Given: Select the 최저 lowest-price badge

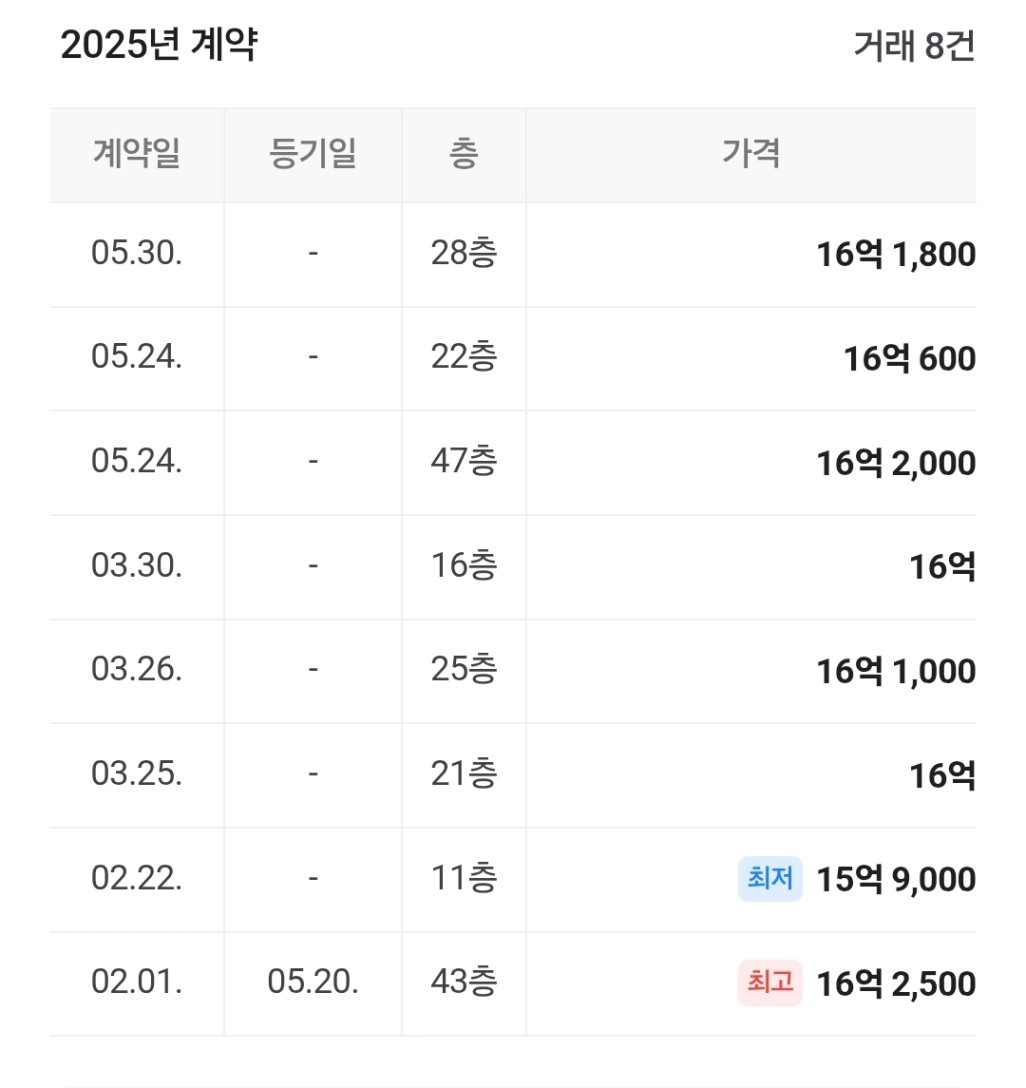Looking at the screenshot, I should pos(770,878).
